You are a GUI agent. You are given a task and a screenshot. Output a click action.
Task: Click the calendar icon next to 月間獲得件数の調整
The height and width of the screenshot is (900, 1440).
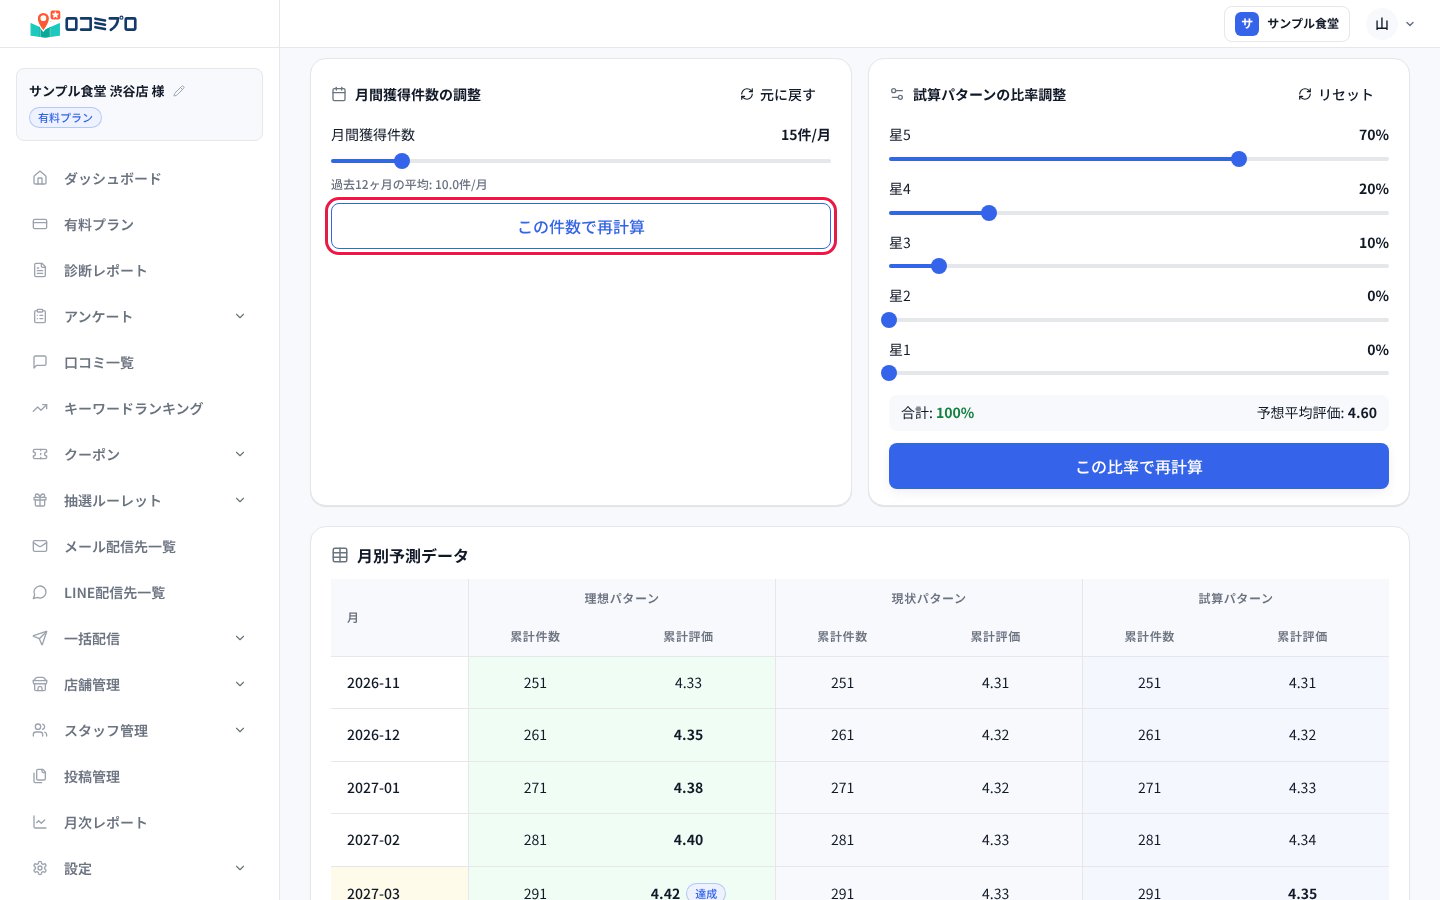tap(339, 94)
